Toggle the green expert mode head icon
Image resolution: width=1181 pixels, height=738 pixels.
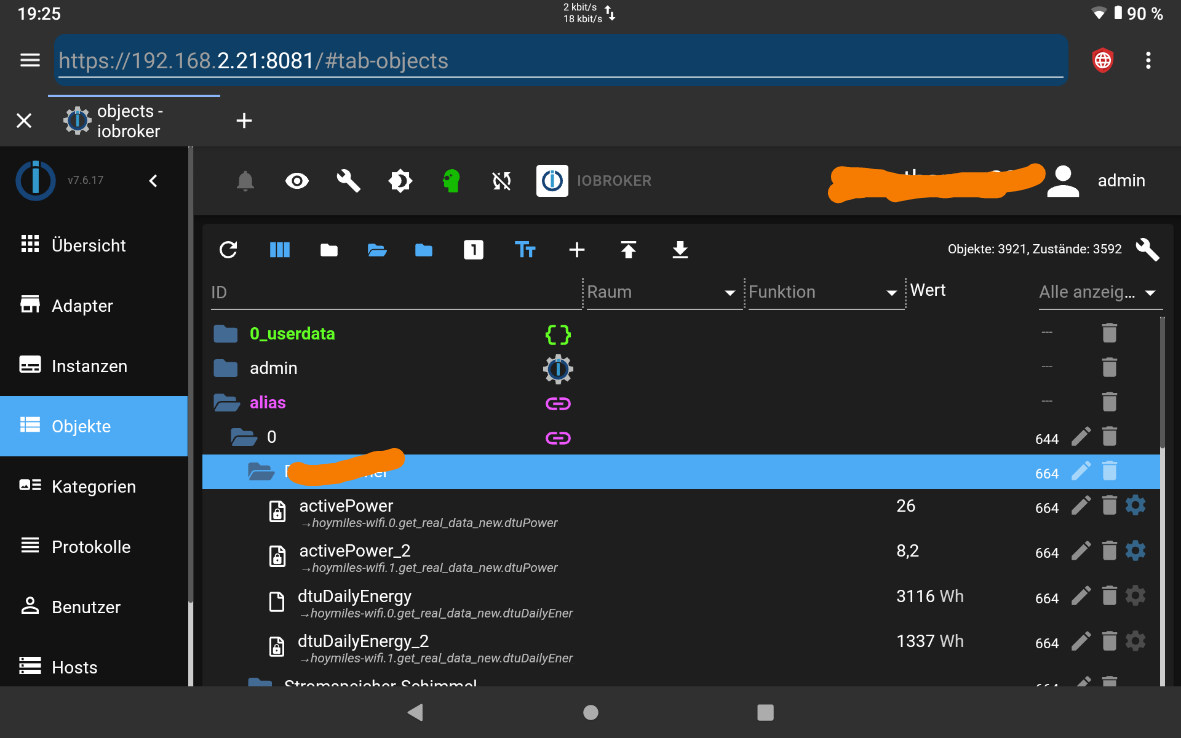(x=451, y=181)
